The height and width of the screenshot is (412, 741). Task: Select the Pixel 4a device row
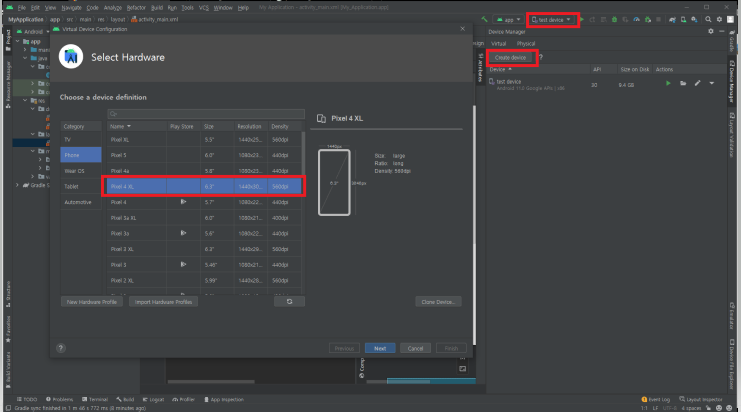204,171
